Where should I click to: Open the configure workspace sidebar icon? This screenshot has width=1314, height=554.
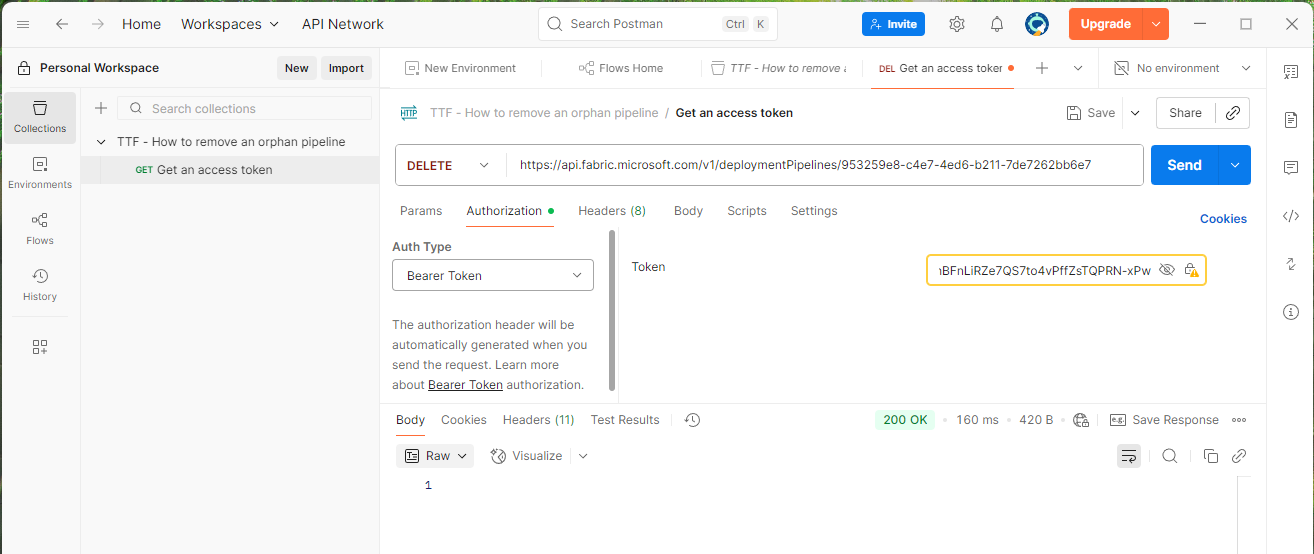coord(40,347)
